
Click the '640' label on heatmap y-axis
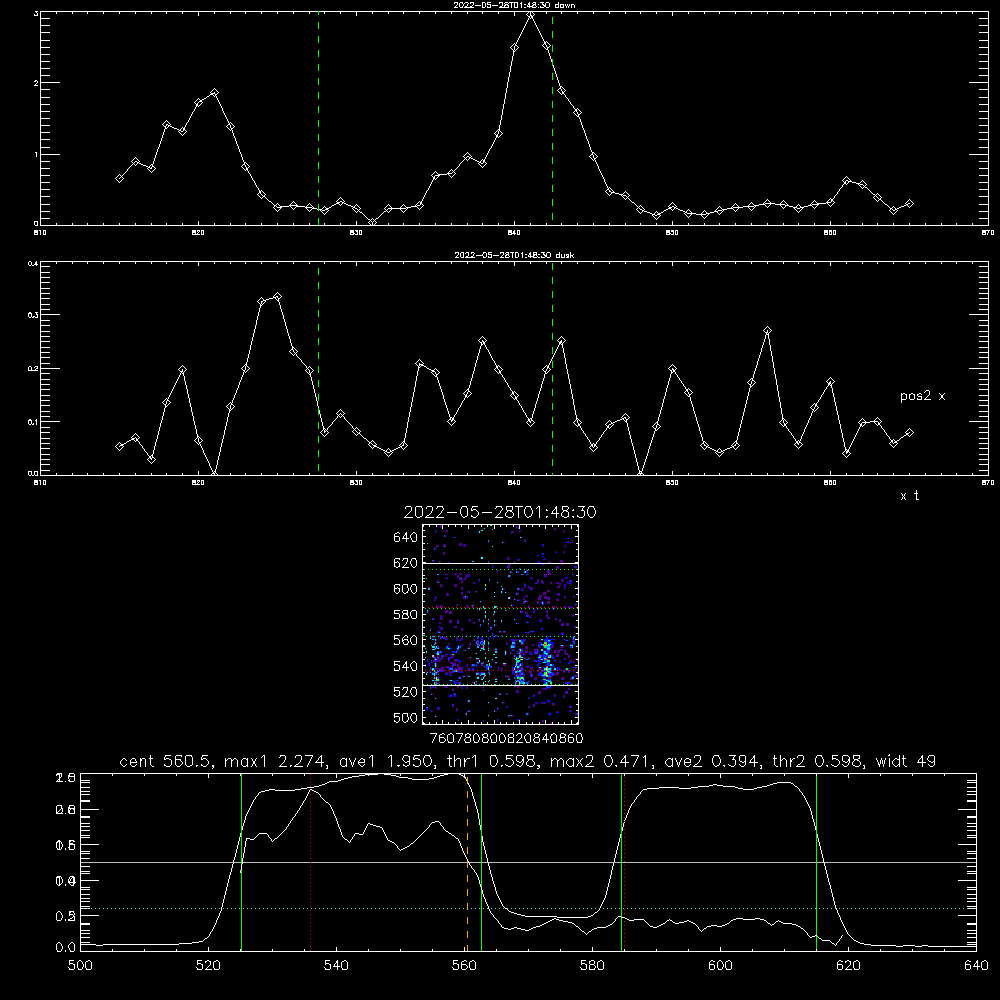click(x=406, y=538)
